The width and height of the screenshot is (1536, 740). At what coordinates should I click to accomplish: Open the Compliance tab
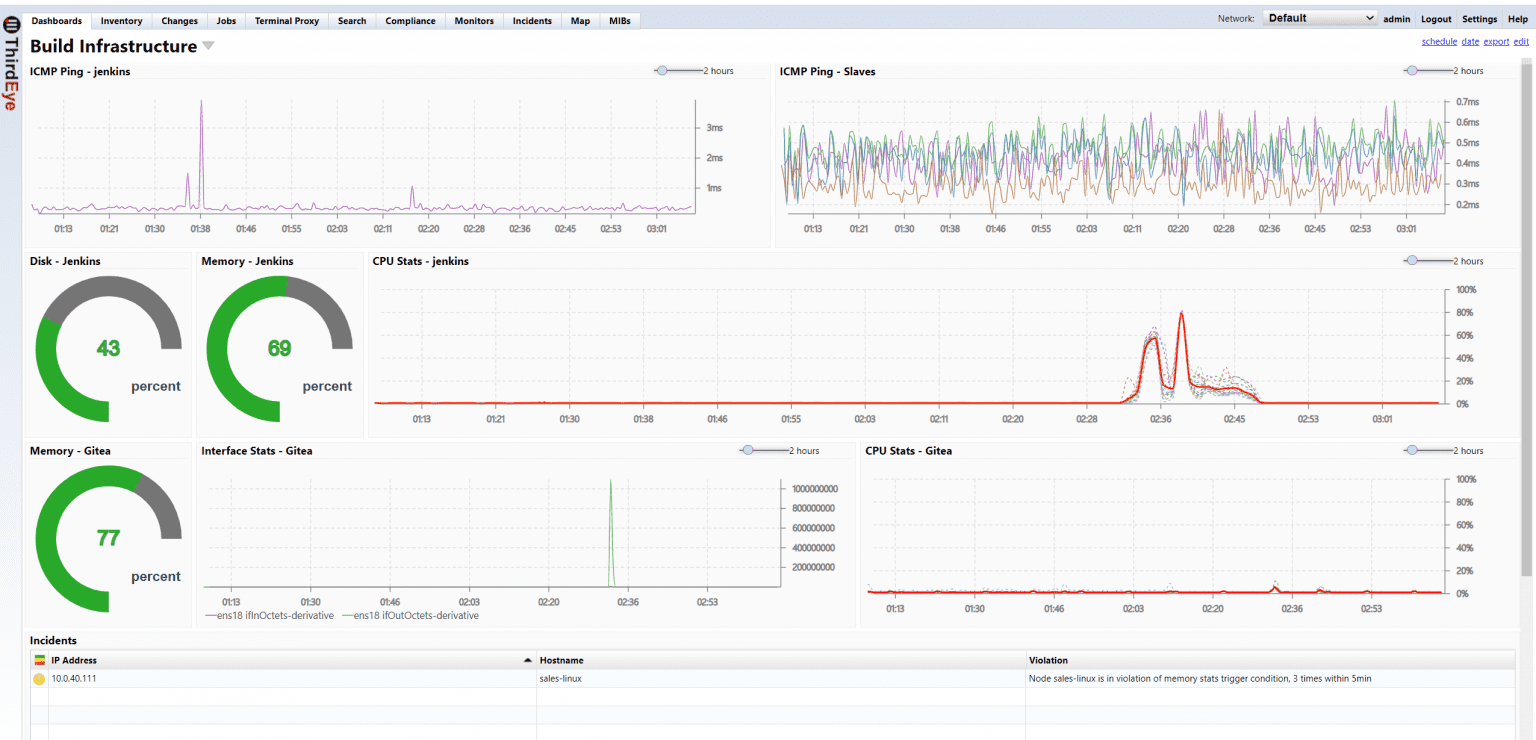click(410, 21)
